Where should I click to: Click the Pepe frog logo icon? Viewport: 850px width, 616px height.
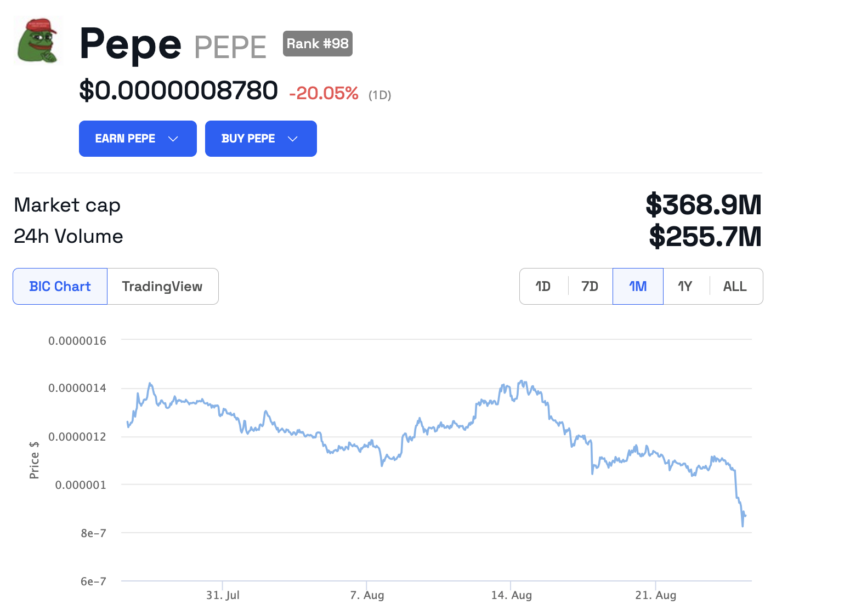[x=37, y=40]
